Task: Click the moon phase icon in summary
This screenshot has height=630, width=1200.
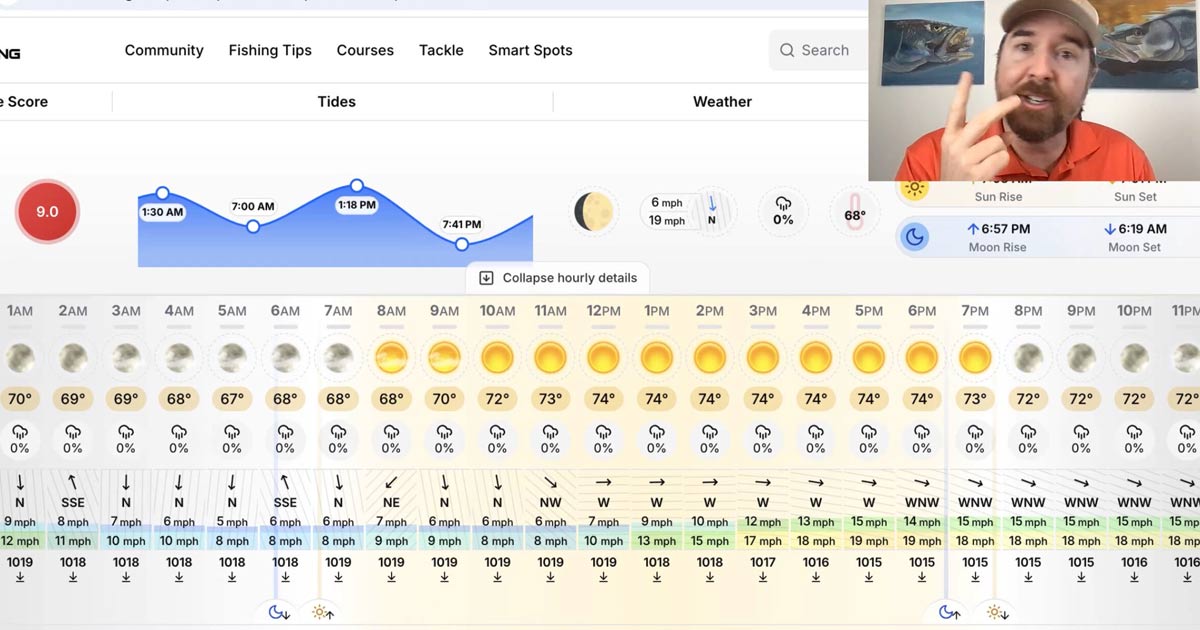Action: [x=594, y=212]
